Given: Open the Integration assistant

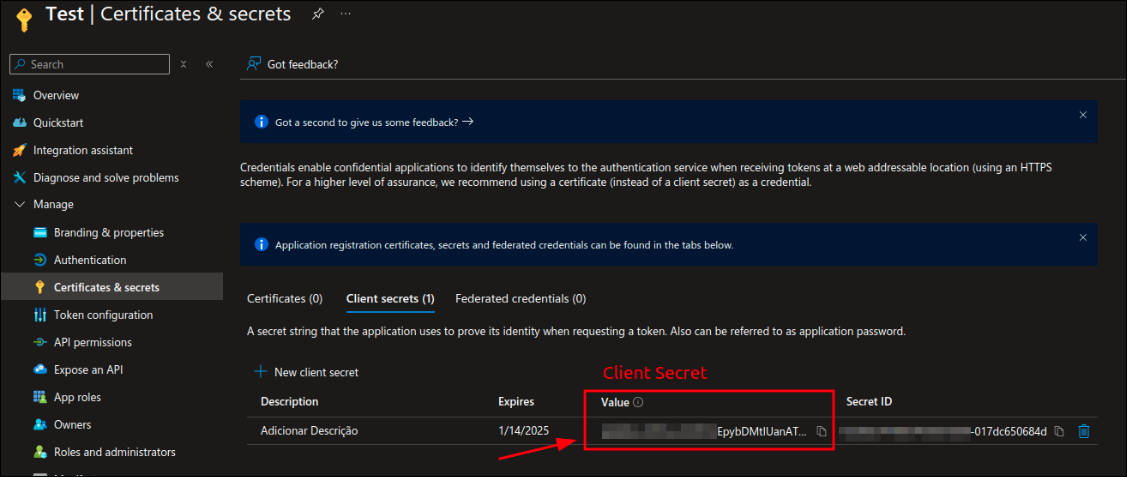Looking at the screenshot, I should [82, 150].
